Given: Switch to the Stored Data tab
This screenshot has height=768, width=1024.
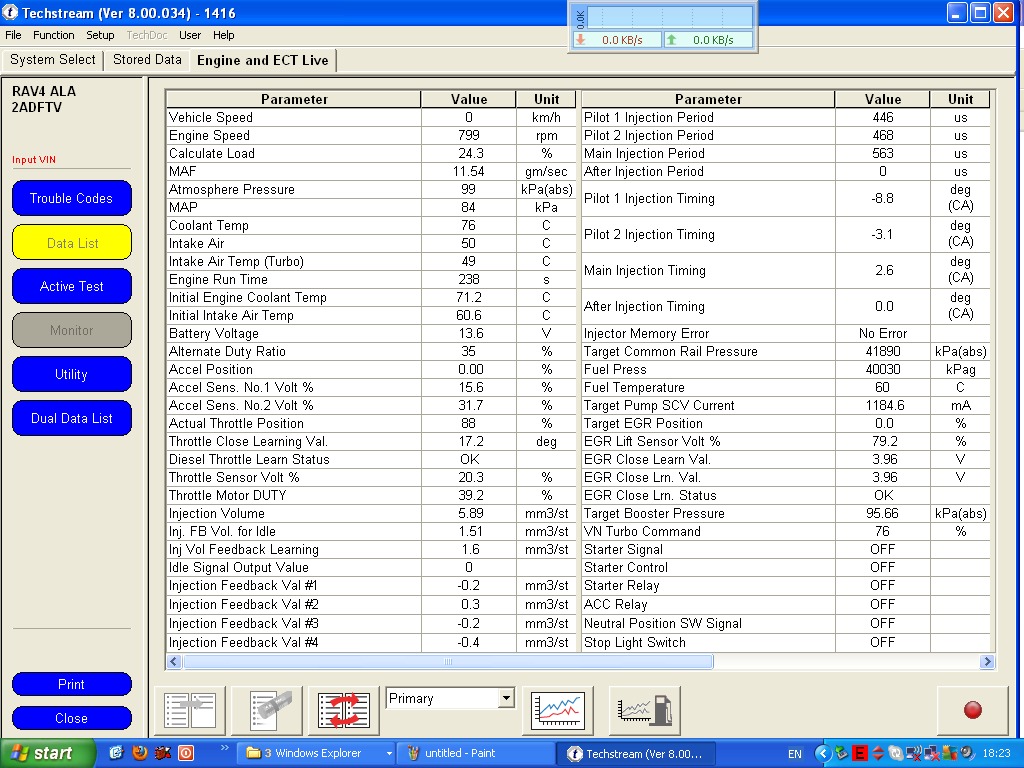Looking at the screenshot, I should 147,60.
